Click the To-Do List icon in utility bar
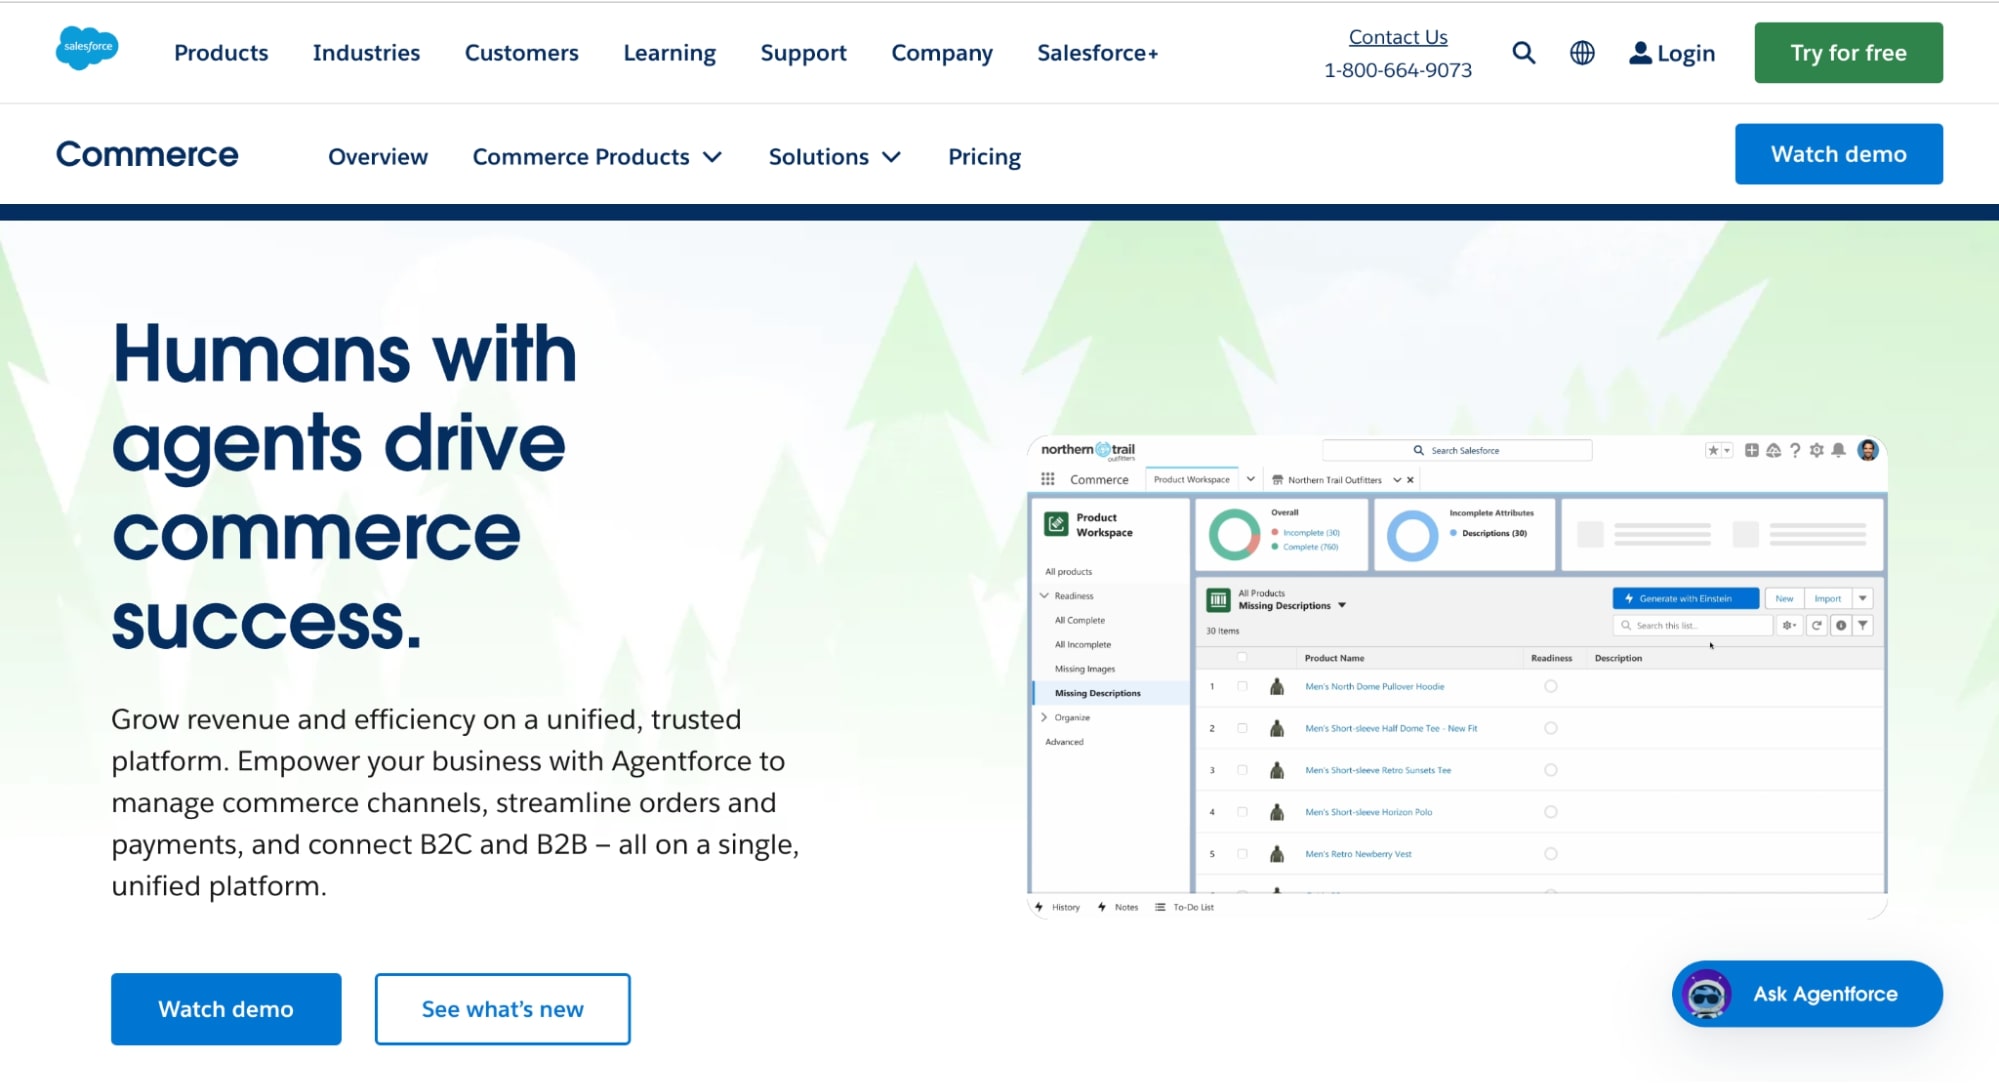 coord(1160,907)
